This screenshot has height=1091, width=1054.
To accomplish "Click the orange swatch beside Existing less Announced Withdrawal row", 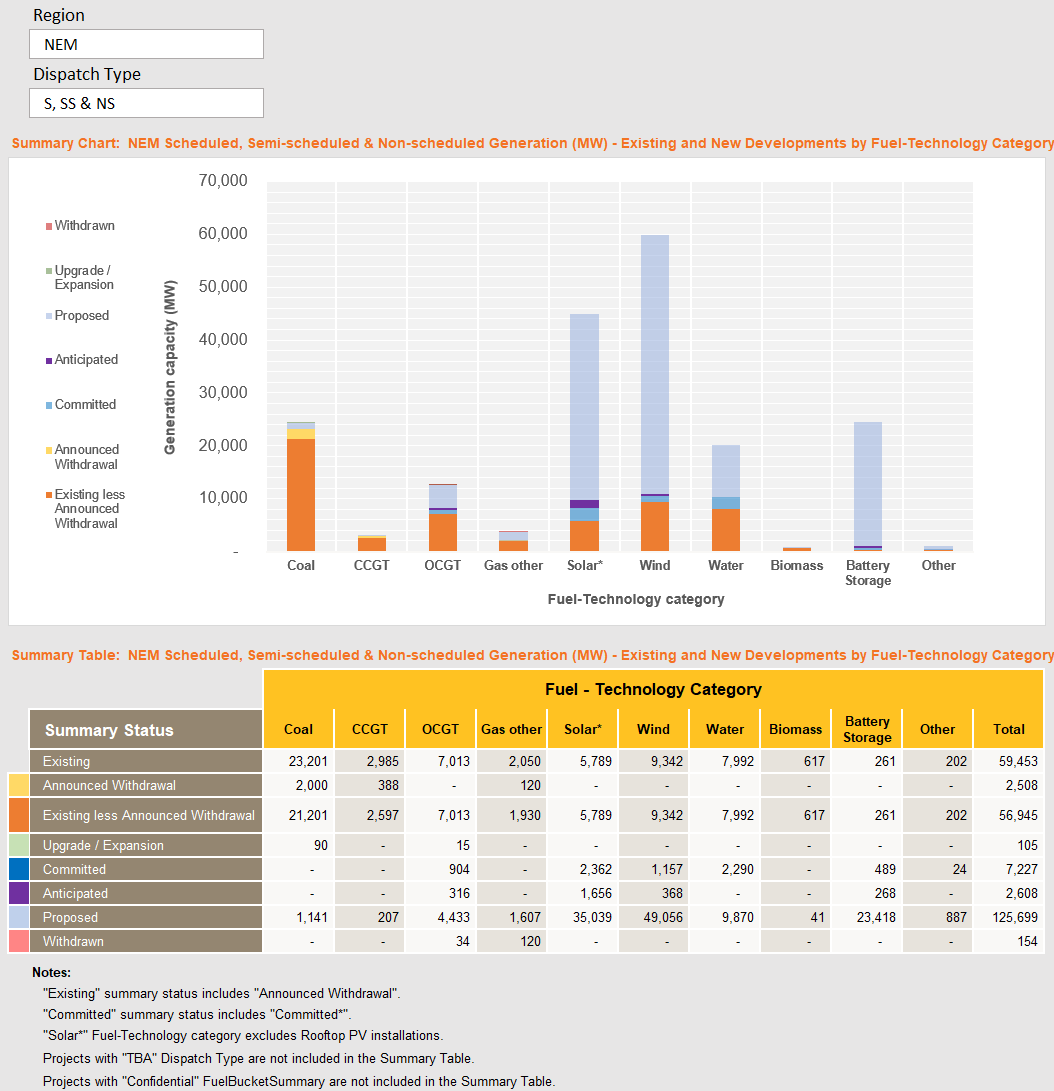I will (x=19, y=815).
